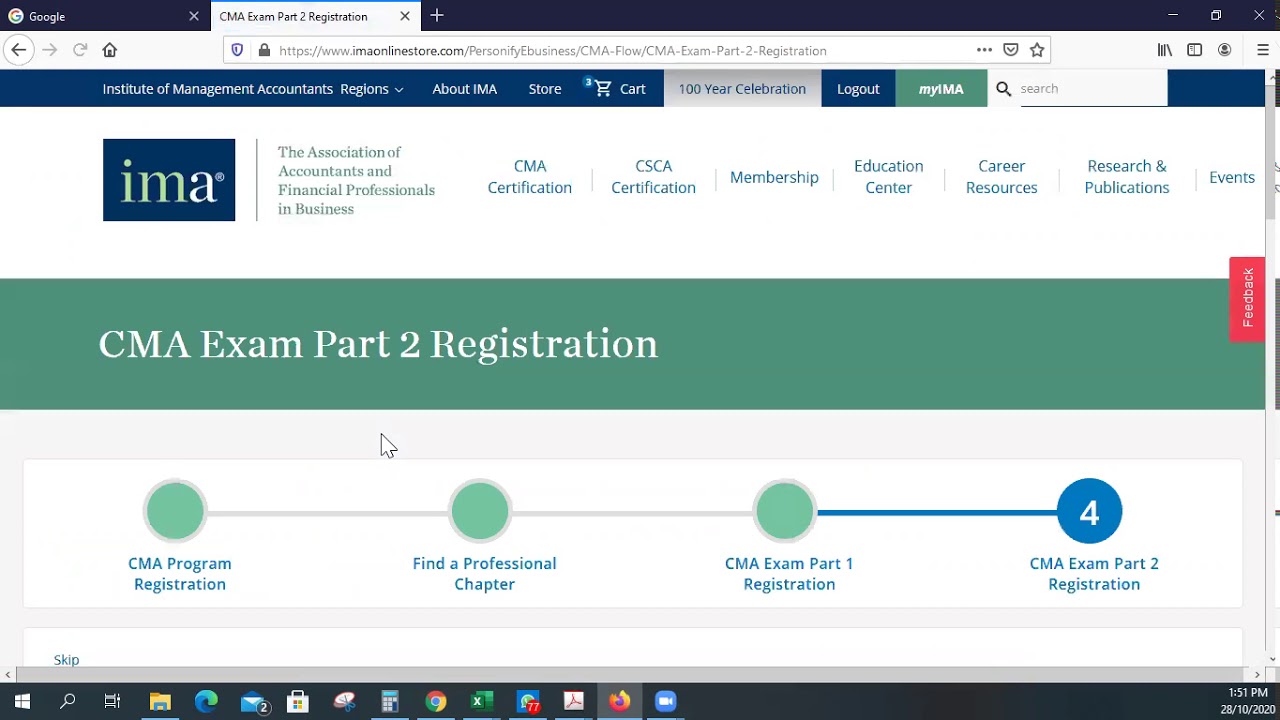
Task: Open Education Center menu
Action: pyautogui.click(x=889, y=177)
